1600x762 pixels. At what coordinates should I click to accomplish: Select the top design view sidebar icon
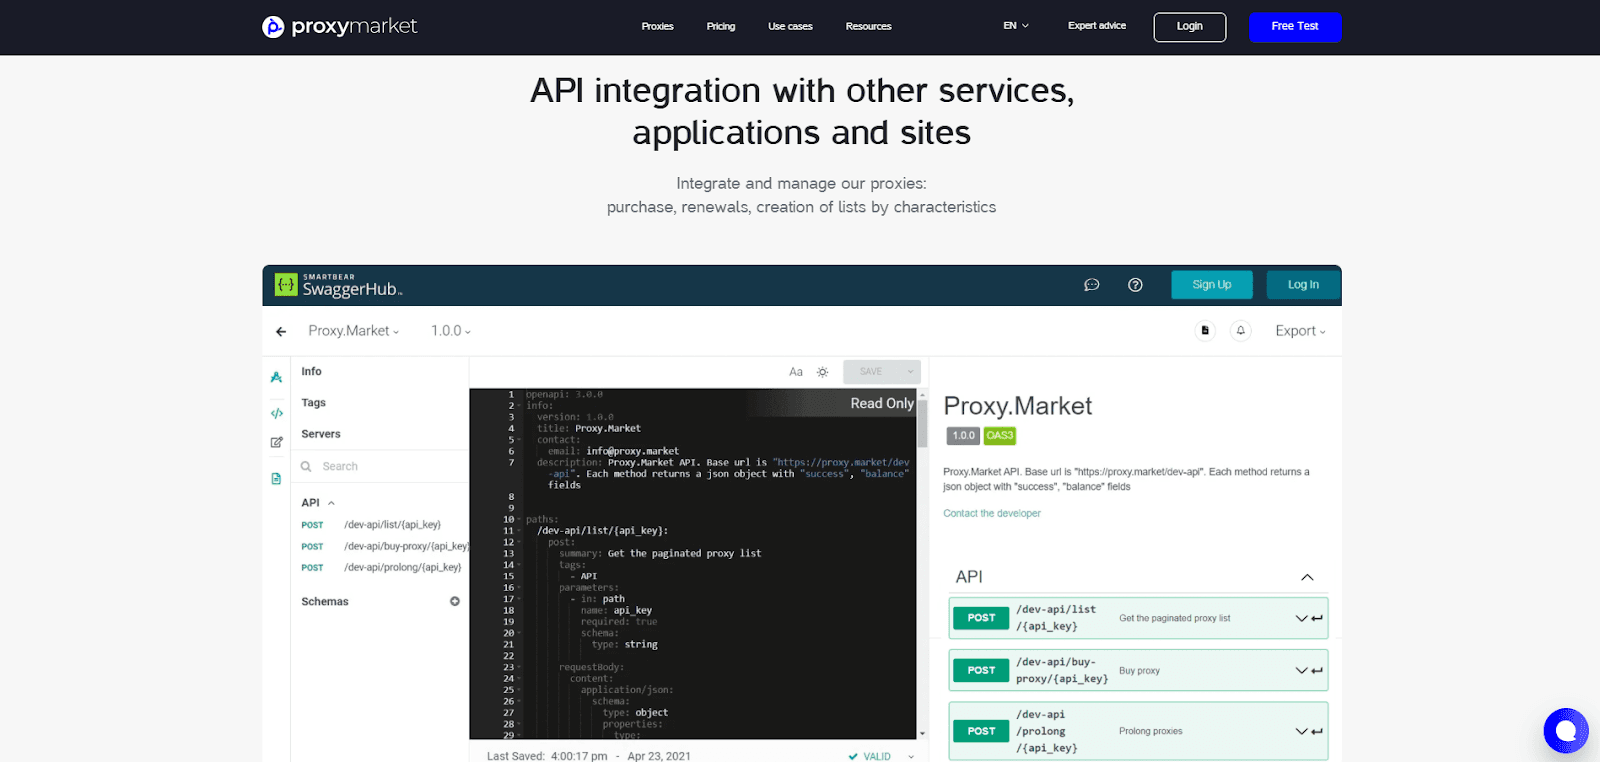pos(276,377)
